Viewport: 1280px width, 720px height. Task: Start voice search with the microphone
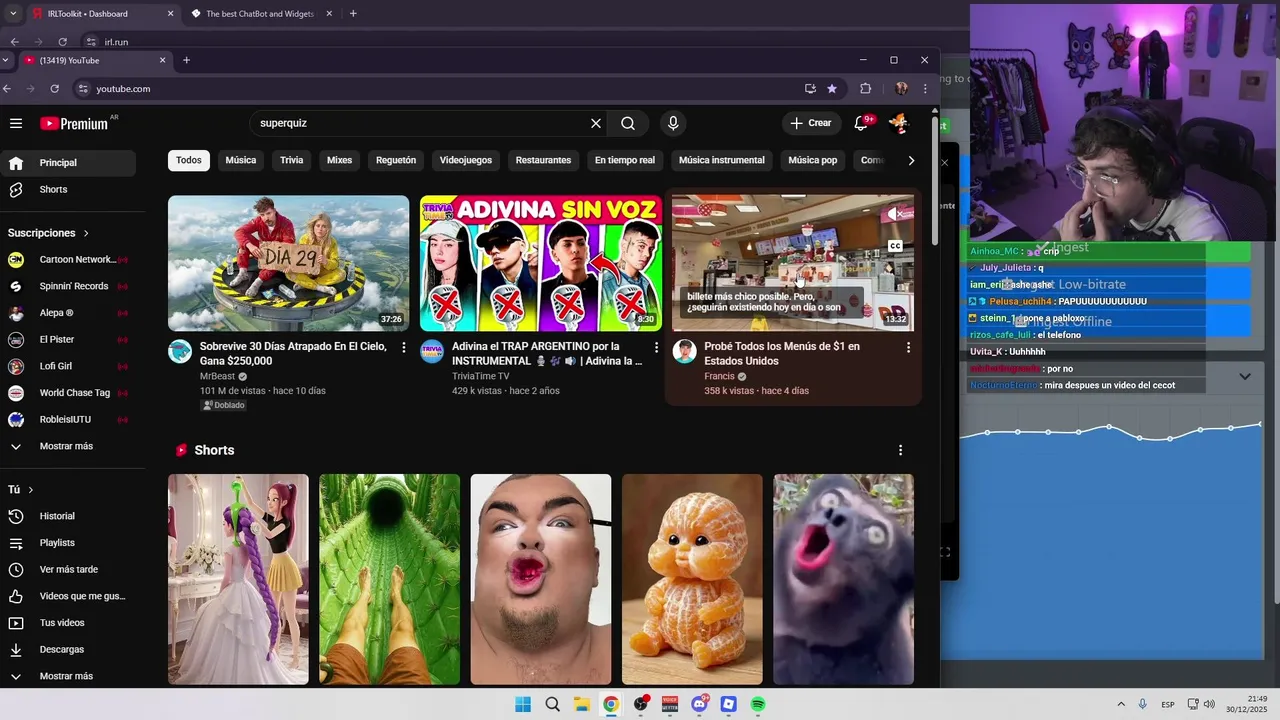coord(673,123)
